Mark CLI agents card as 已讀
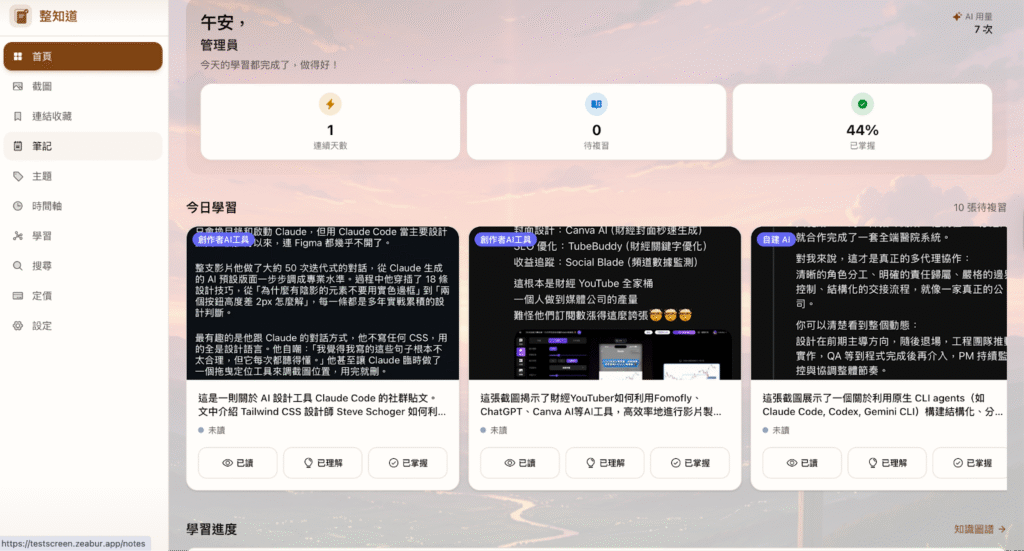1024x551 pixels. coord(802,463)
